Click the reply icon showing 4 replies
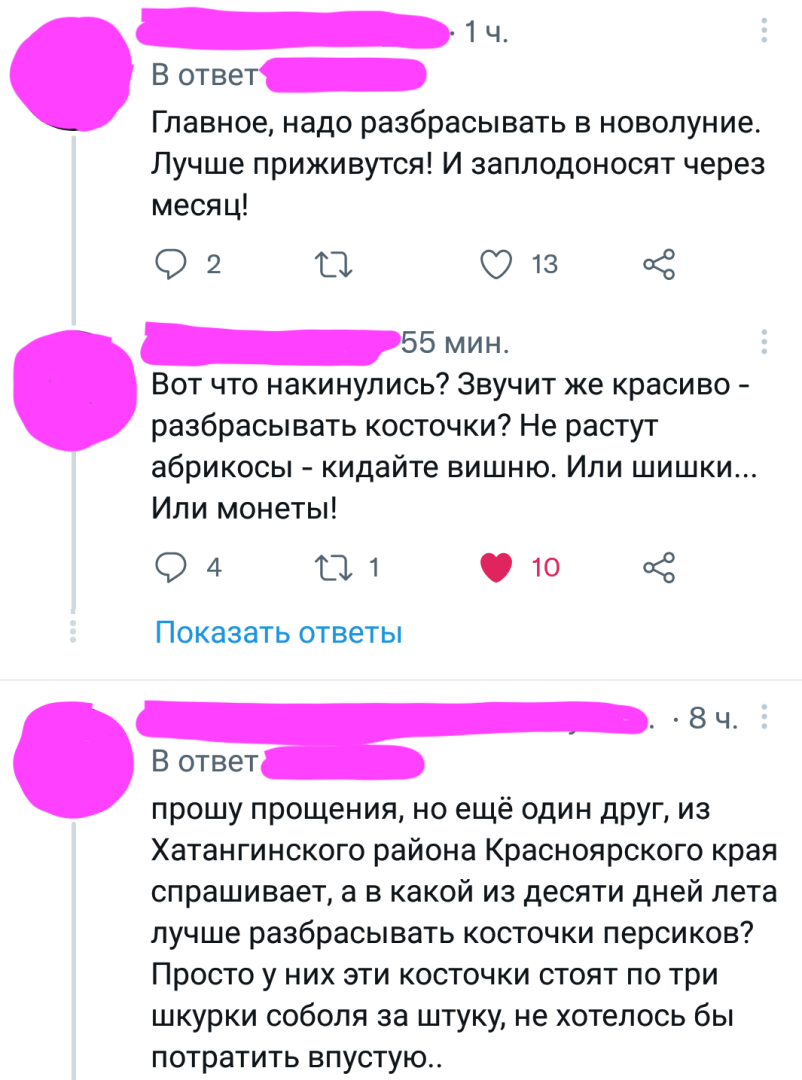This screenshot has width=802, height=1080. coord(173,567)
